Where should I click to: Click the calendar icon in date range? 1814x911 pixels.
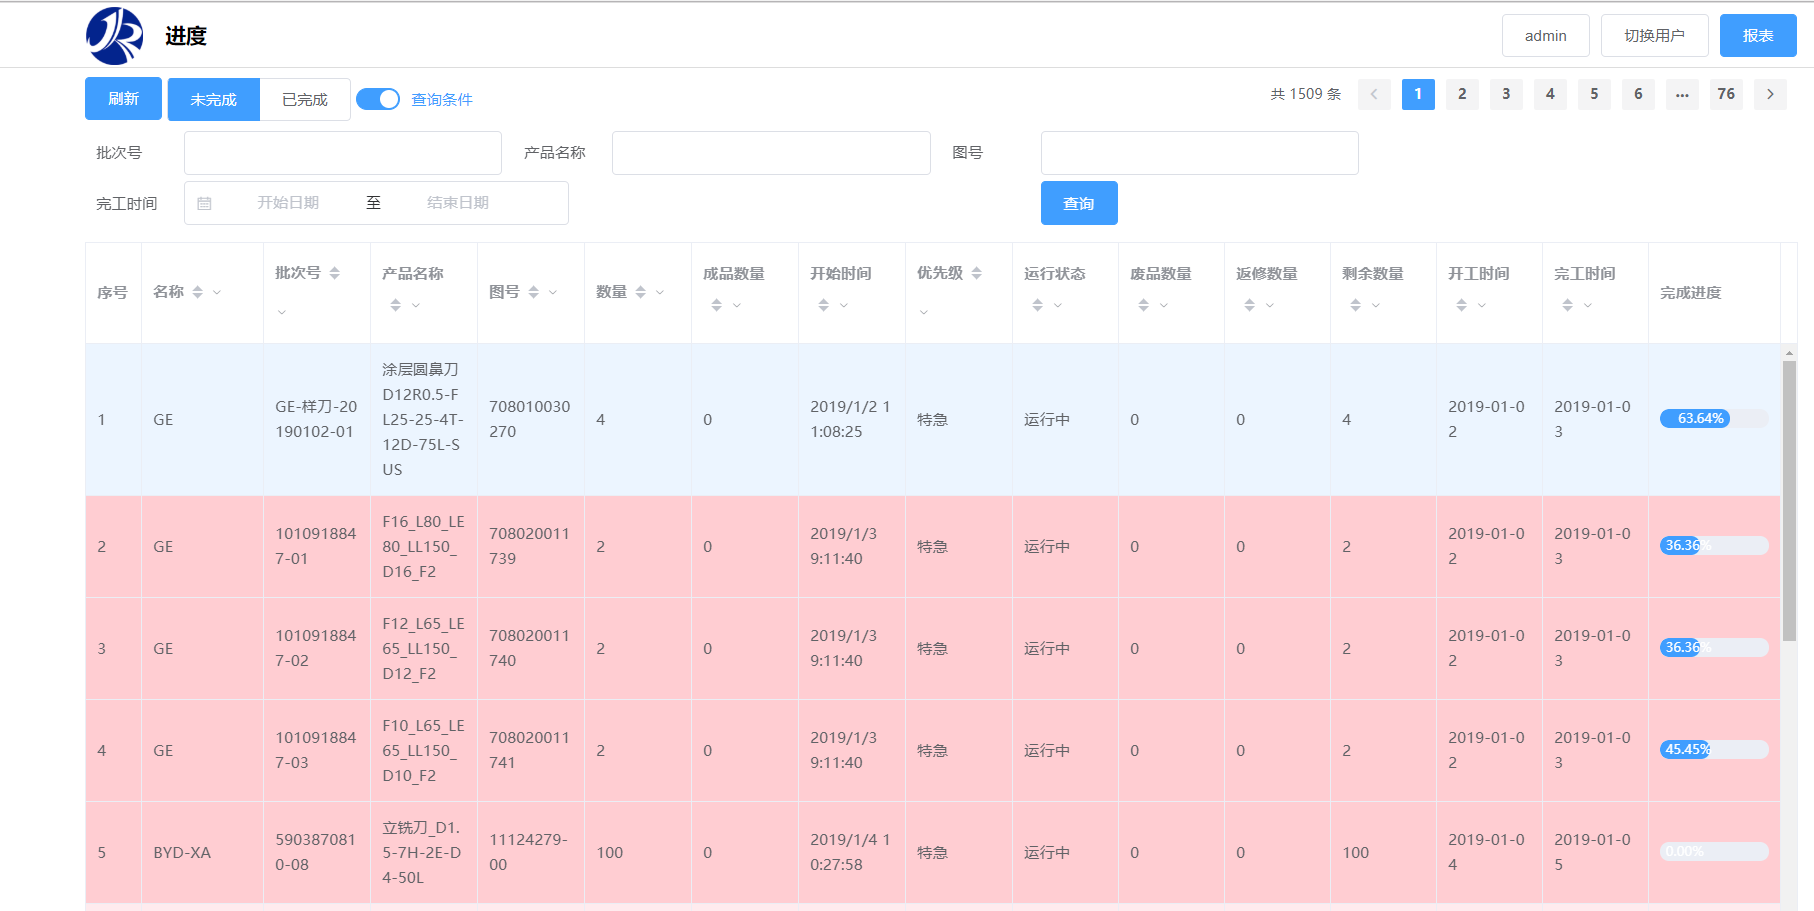point(204,203)
